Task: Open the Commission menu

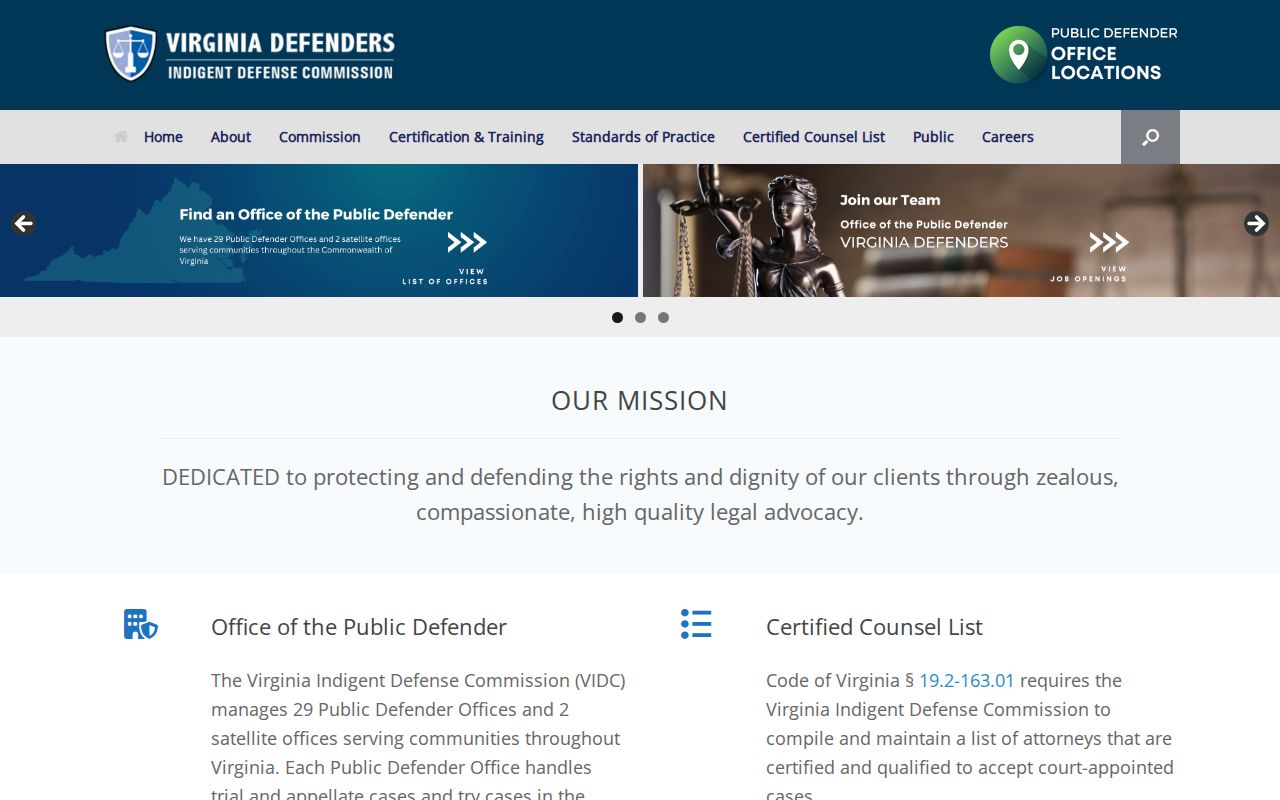Action: pos(320,137)
